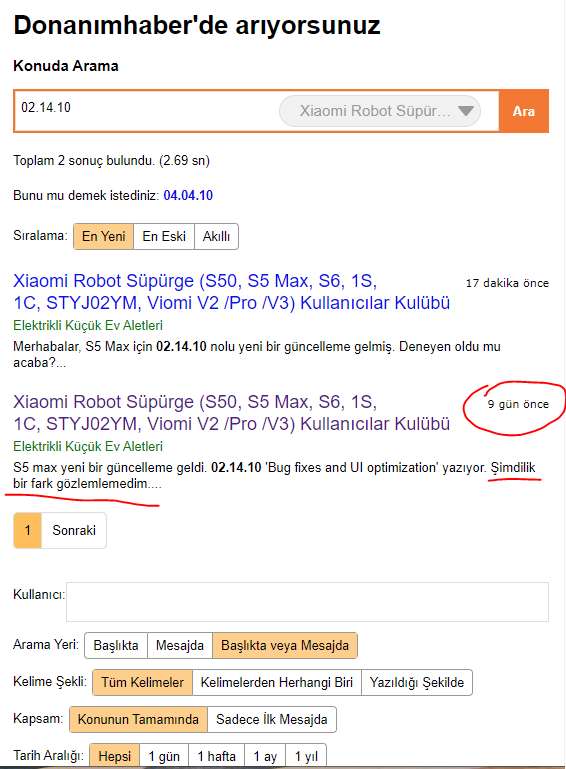Open Elektrikli Küçük Ev Aletleri category under first result
The height and width of the screenshot is (769, 566).
88,326
